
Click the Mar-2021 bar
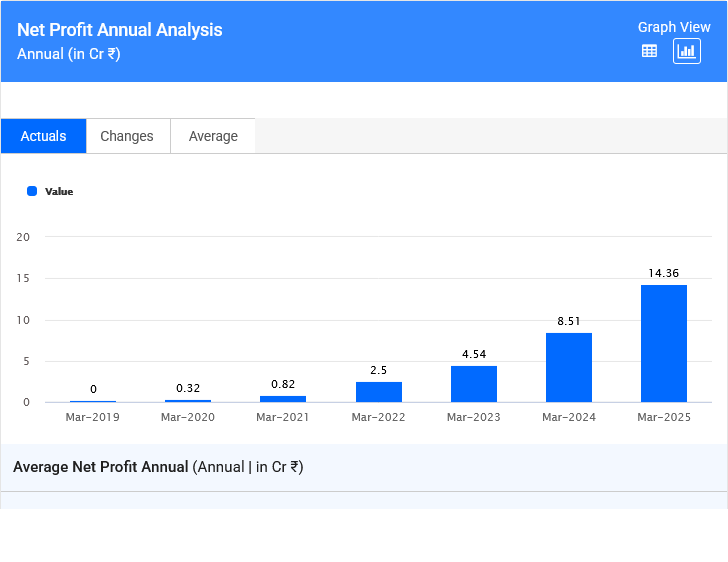coord(283,399)
